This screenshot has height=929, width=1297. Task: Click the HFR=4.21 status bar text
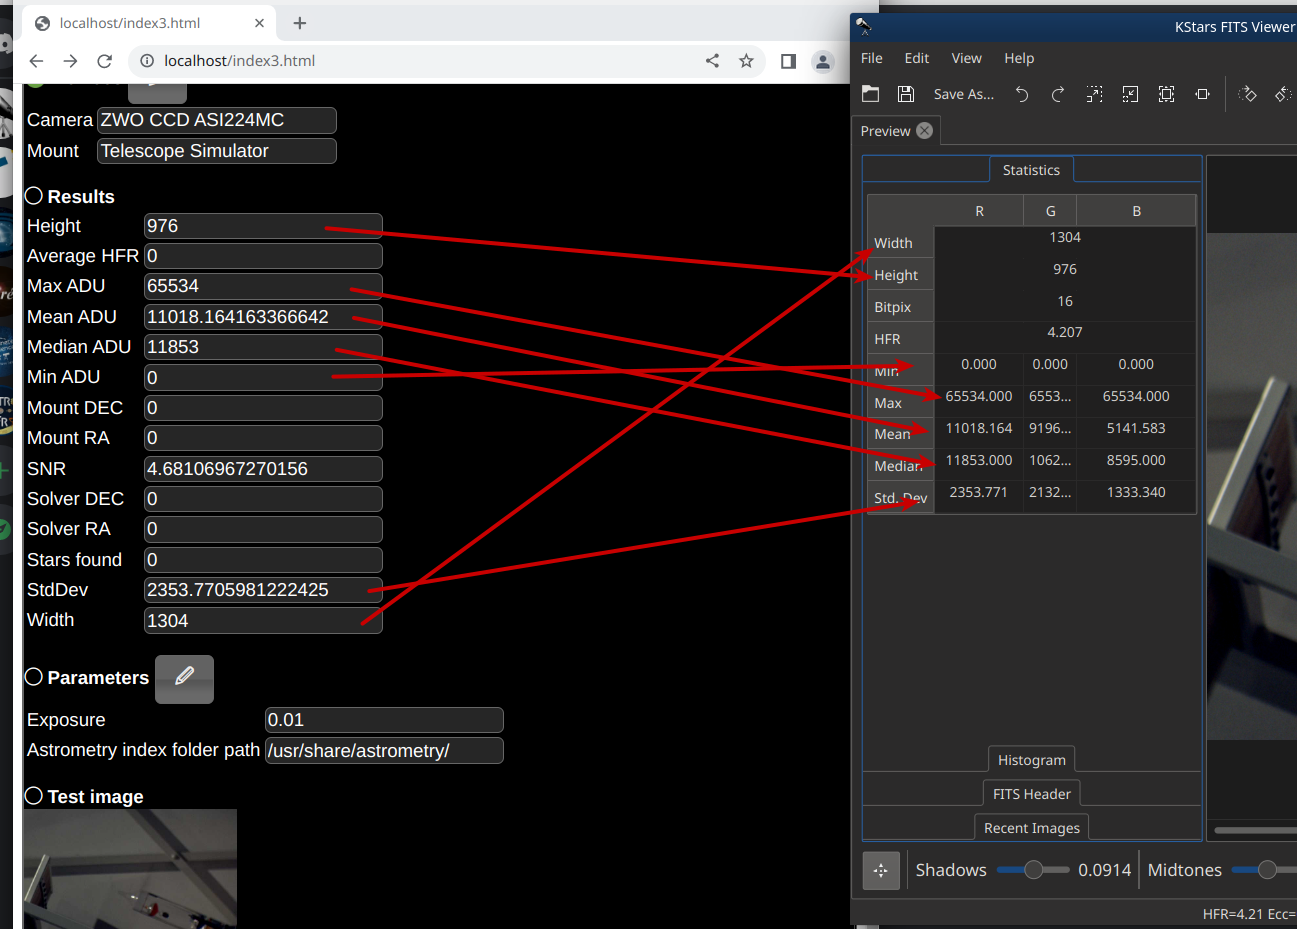1232,914
